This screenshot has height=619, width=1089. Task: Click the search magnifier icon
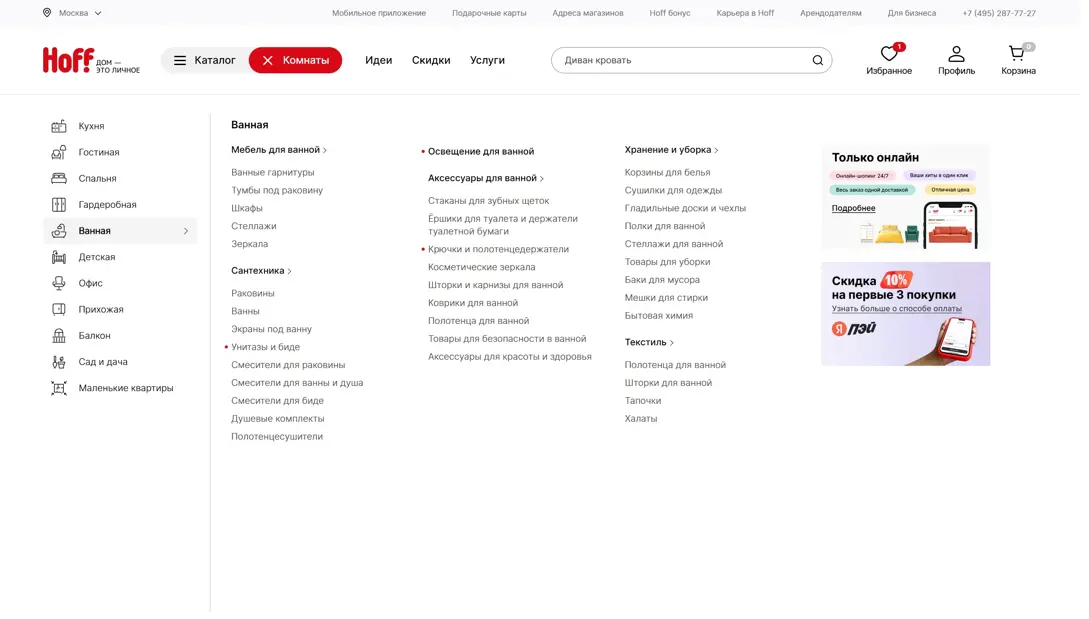pos(817,60)
